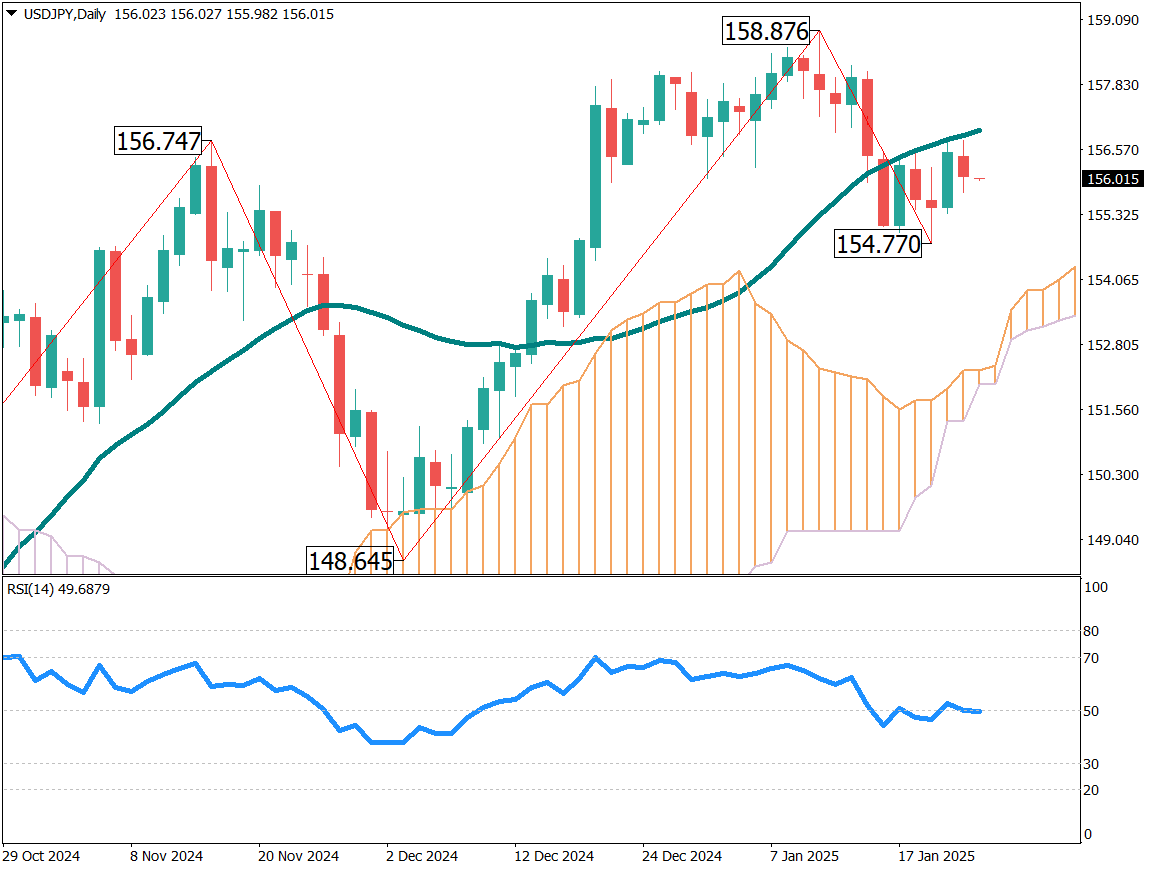This screenshot has height=870, width=1152.
Task: Select the 29 Oct 2024 date label
Action: (41, 856)
